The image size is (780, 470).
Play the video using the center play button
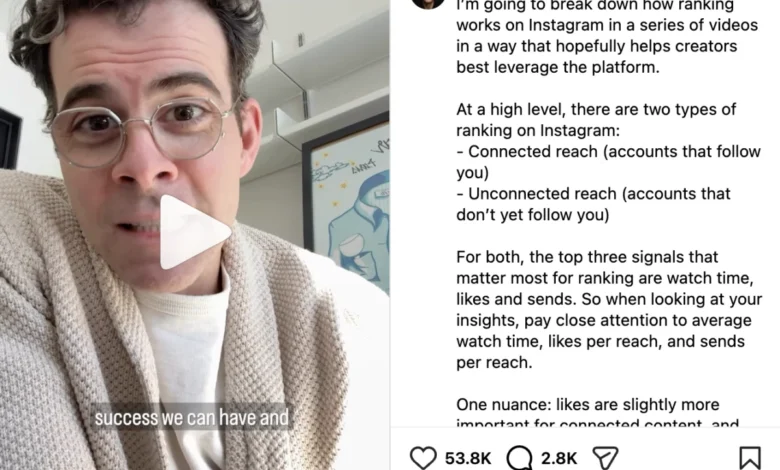coord(195,232)
